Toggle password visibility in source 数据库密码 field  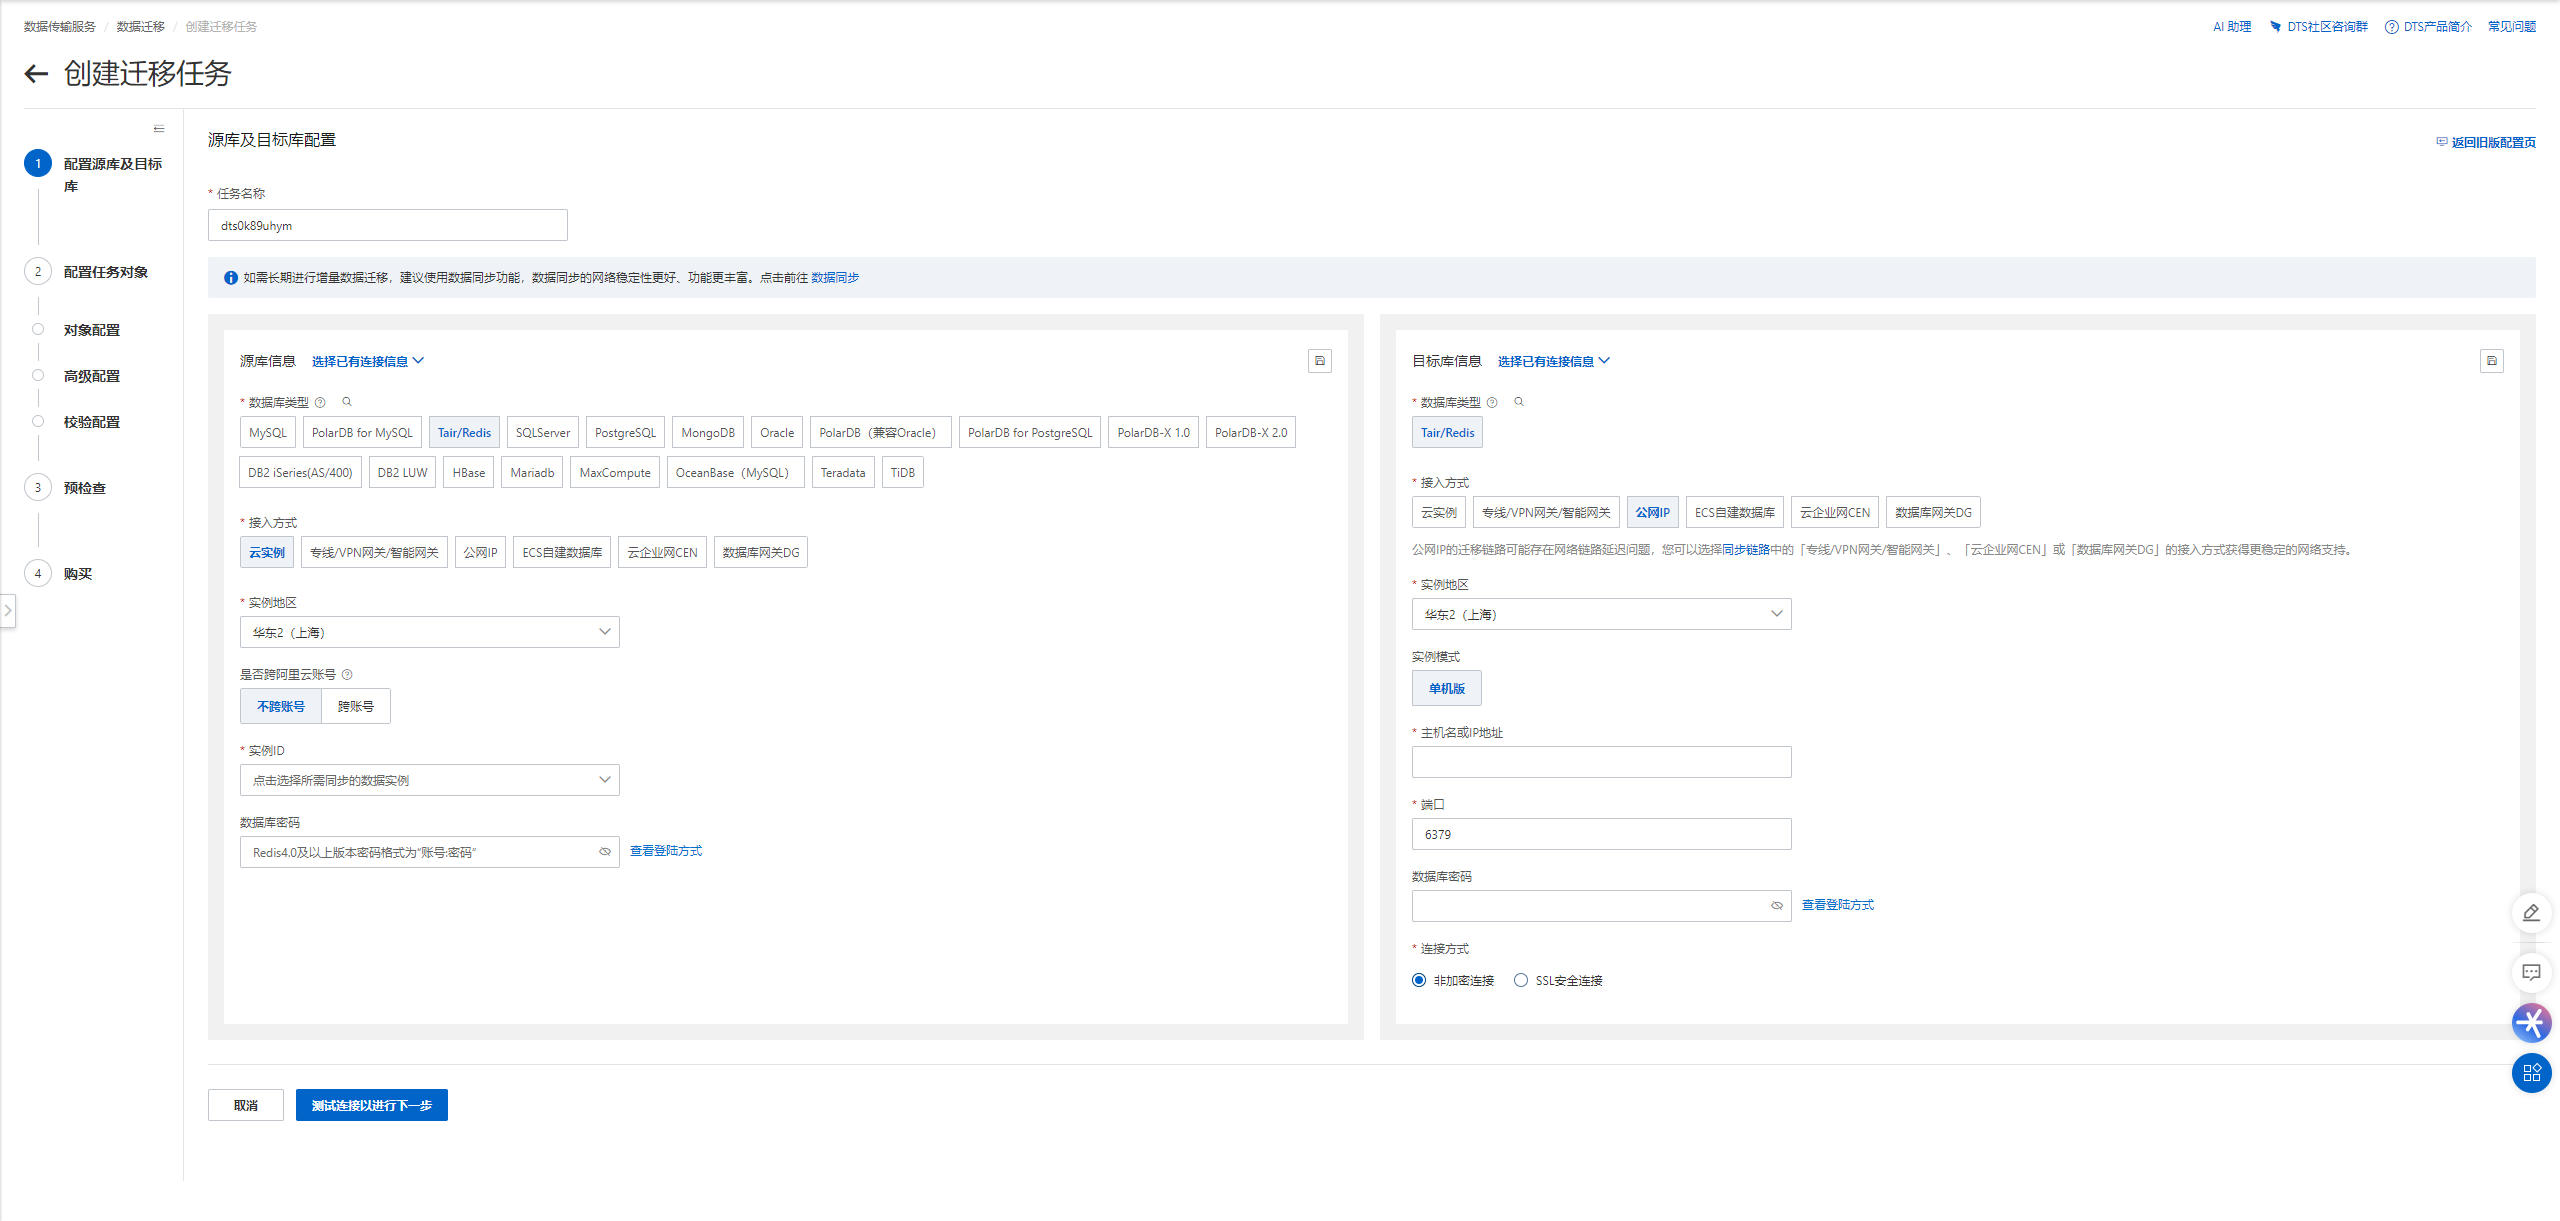(605, 852)
